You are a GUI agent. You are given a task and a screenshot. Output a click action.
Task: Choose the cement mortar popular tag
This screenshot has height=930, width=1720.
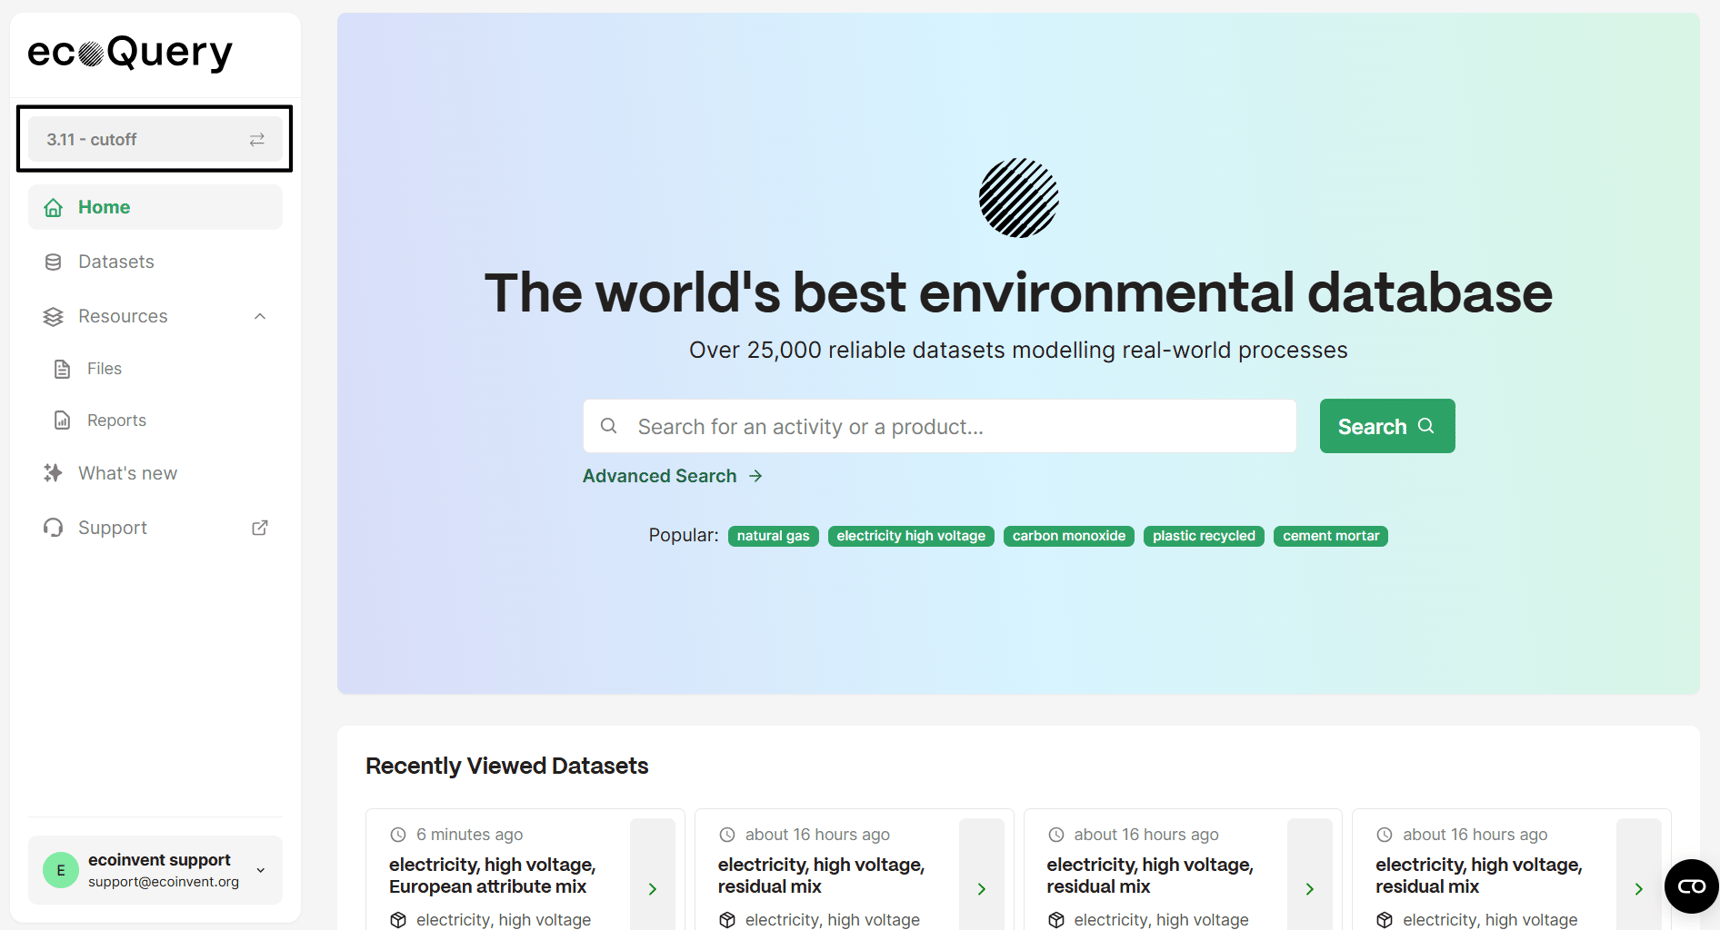tap(1330, 536)
